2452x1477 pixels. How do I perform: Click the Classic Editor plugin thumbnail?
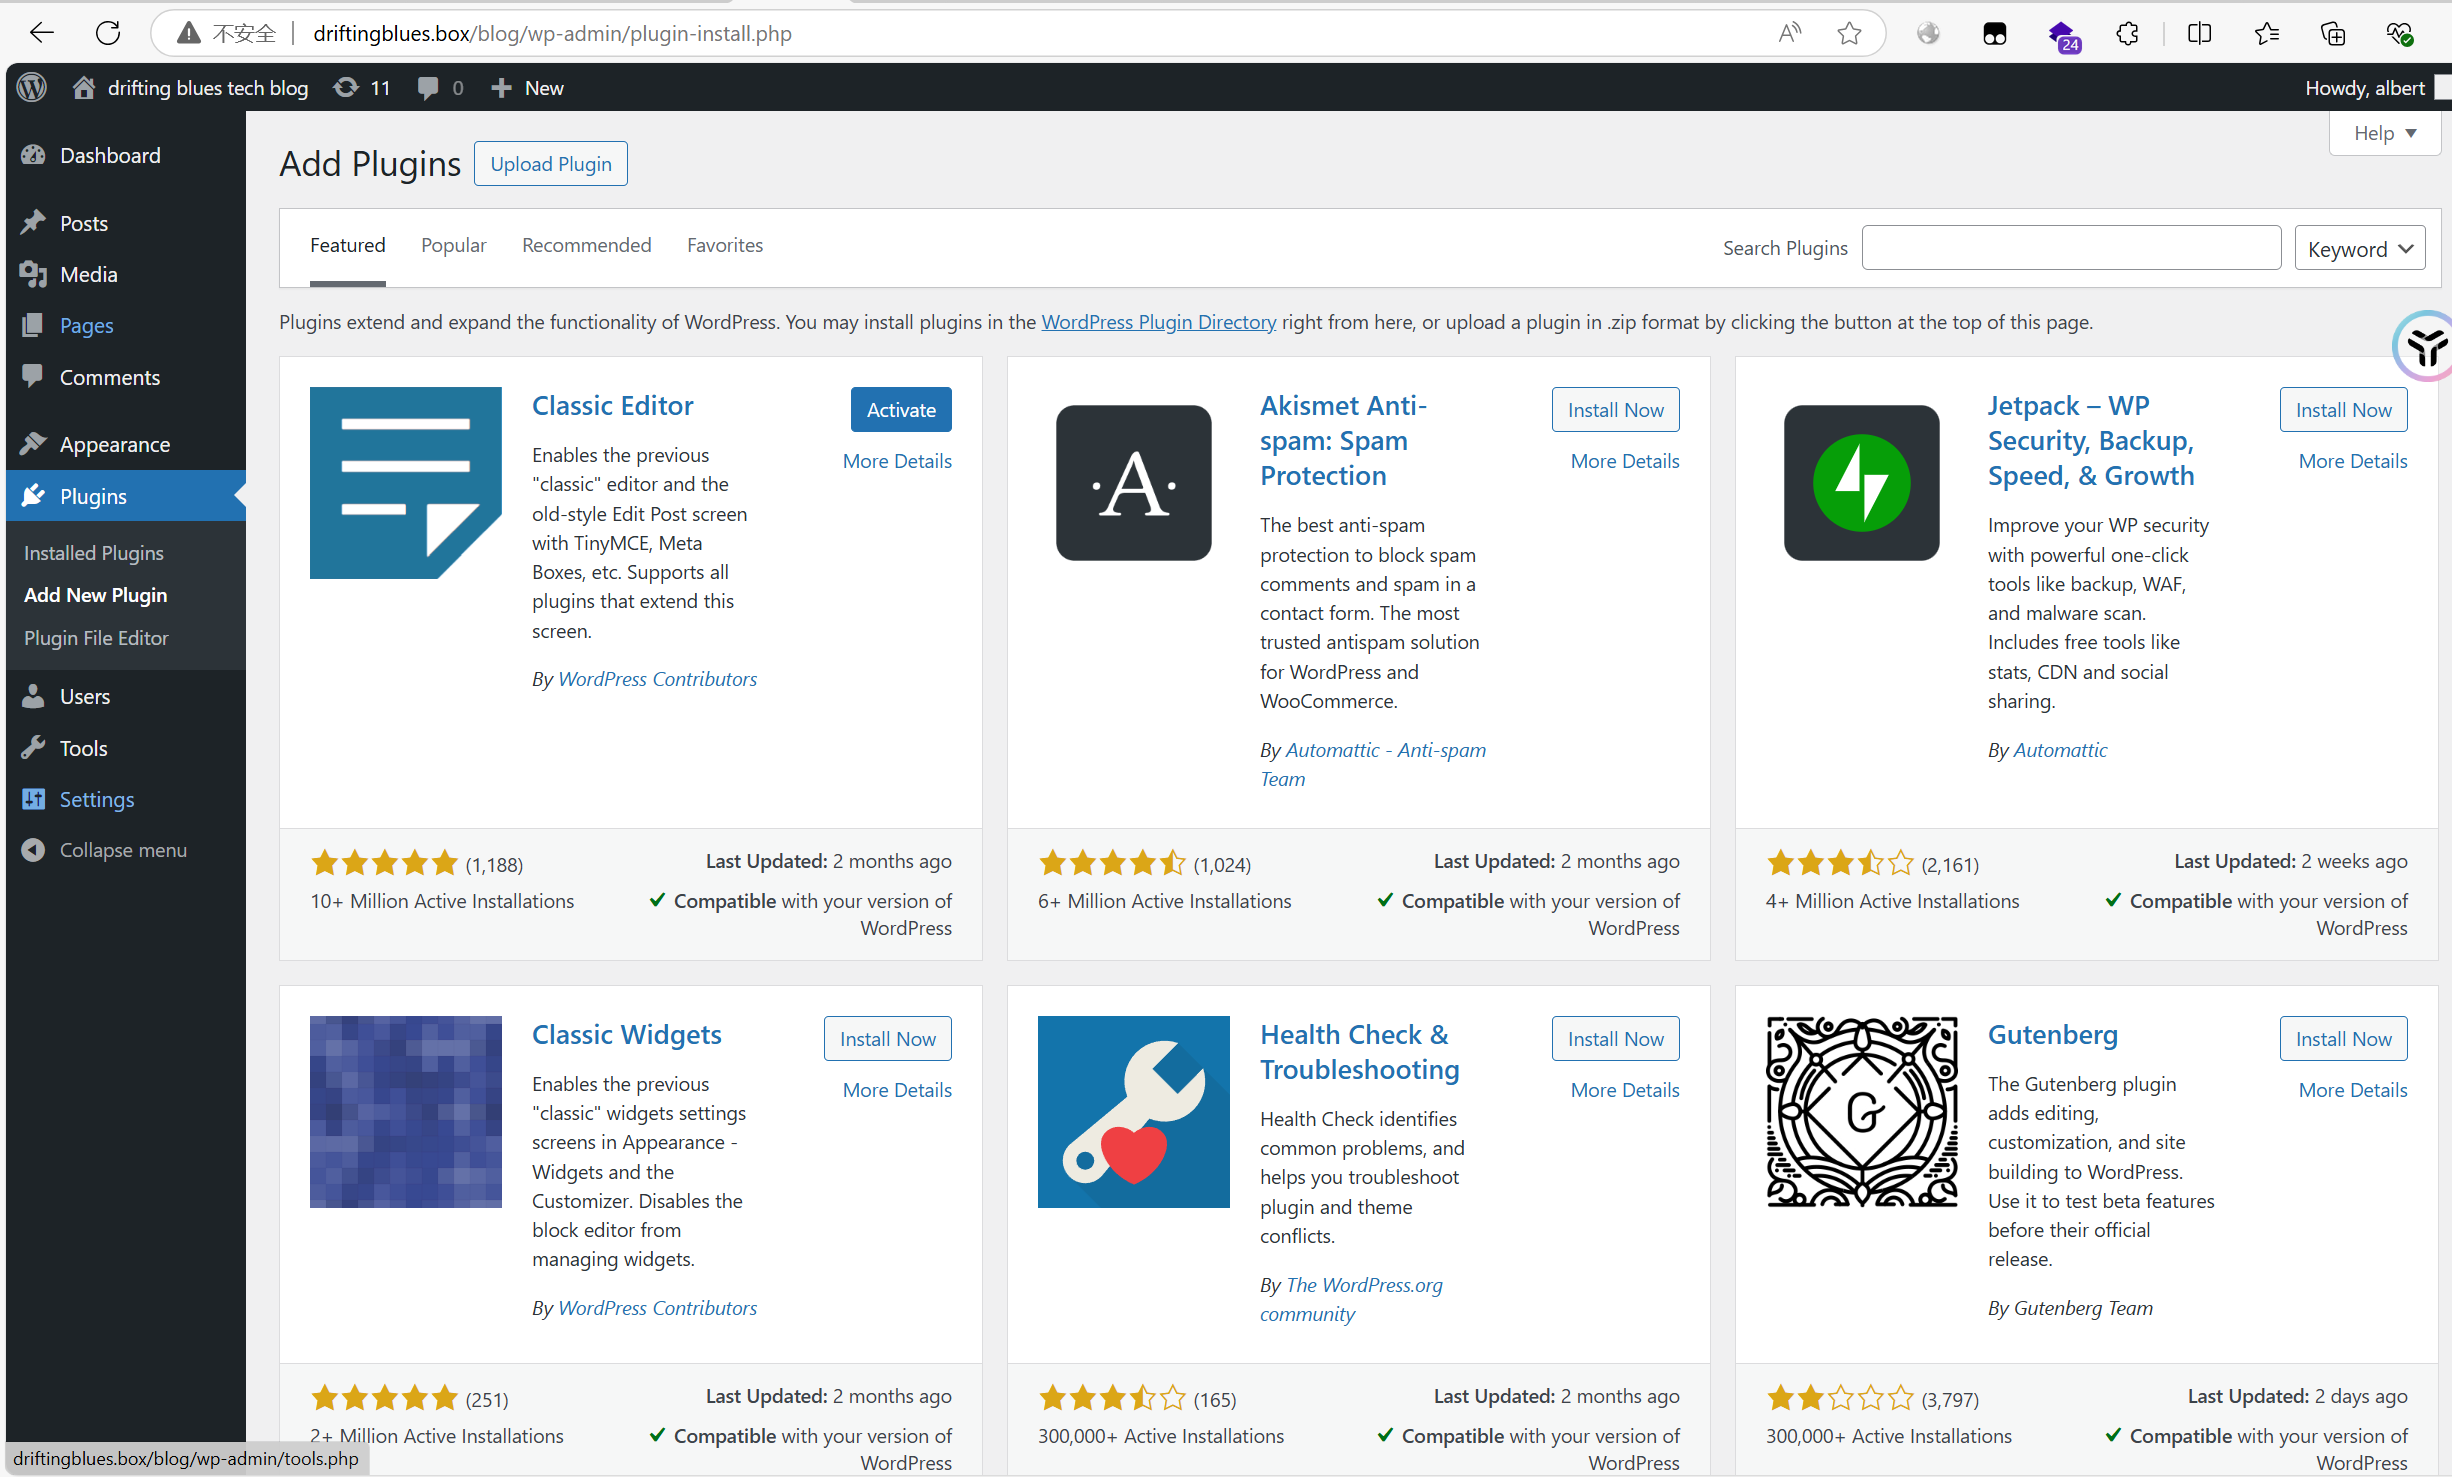405,483
